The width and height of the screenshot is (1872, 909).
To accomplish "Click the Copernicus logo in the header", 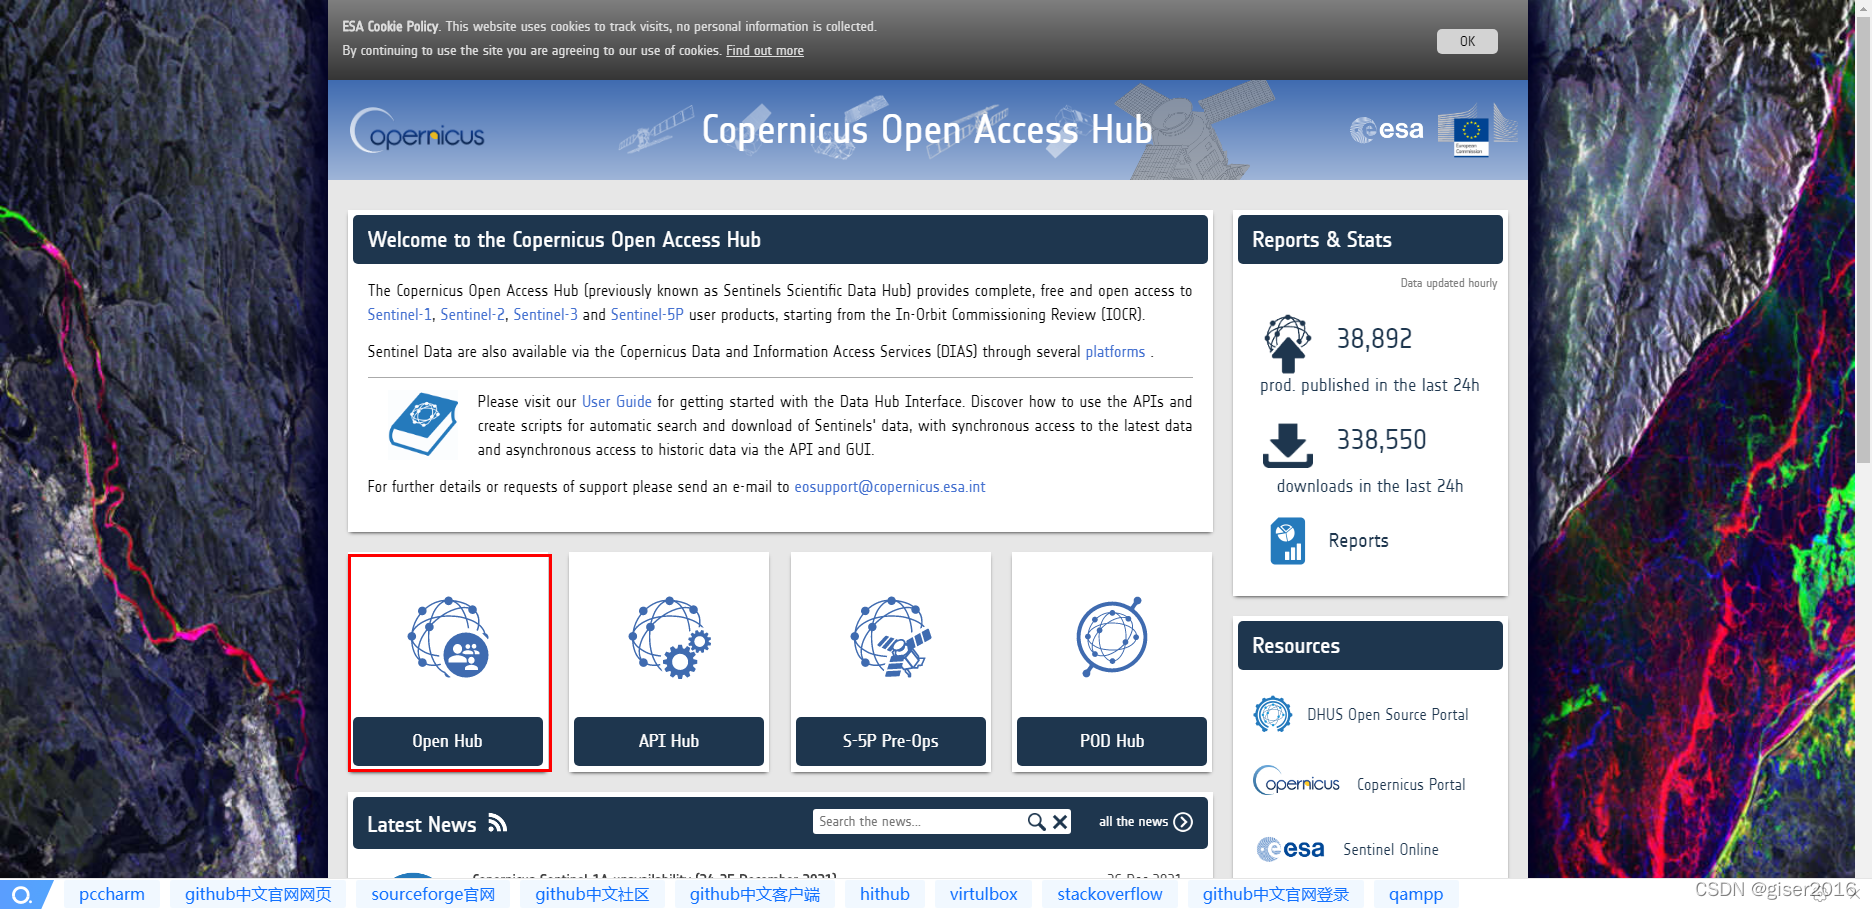I will click(x=417, y=131).
